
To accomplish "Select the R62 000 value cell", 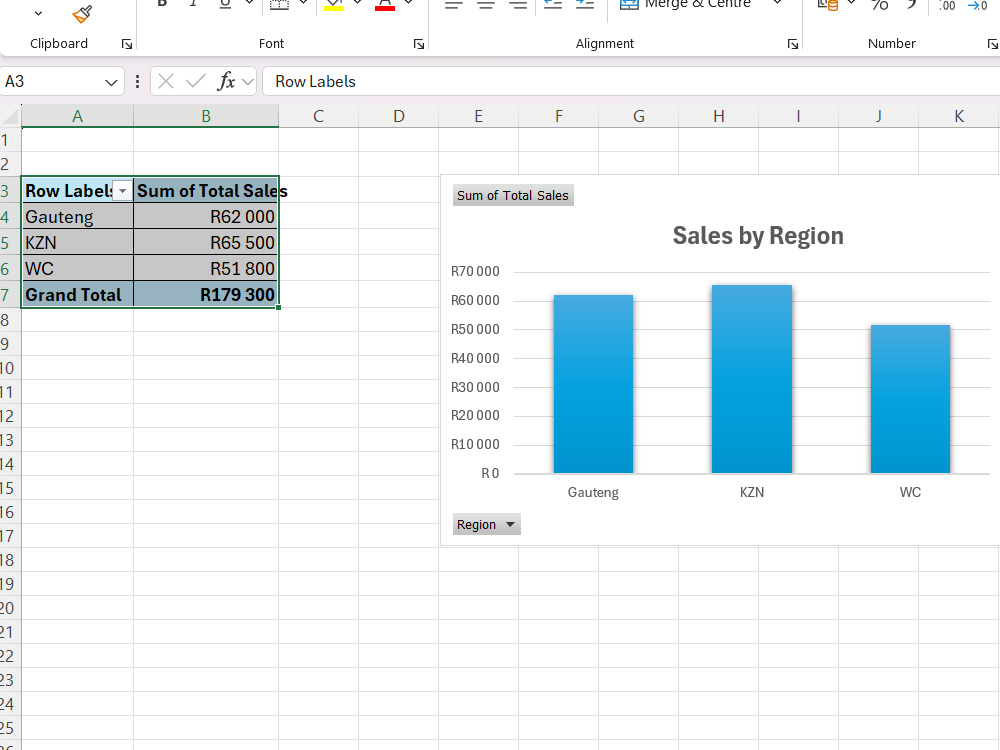I will click(206, 217).
